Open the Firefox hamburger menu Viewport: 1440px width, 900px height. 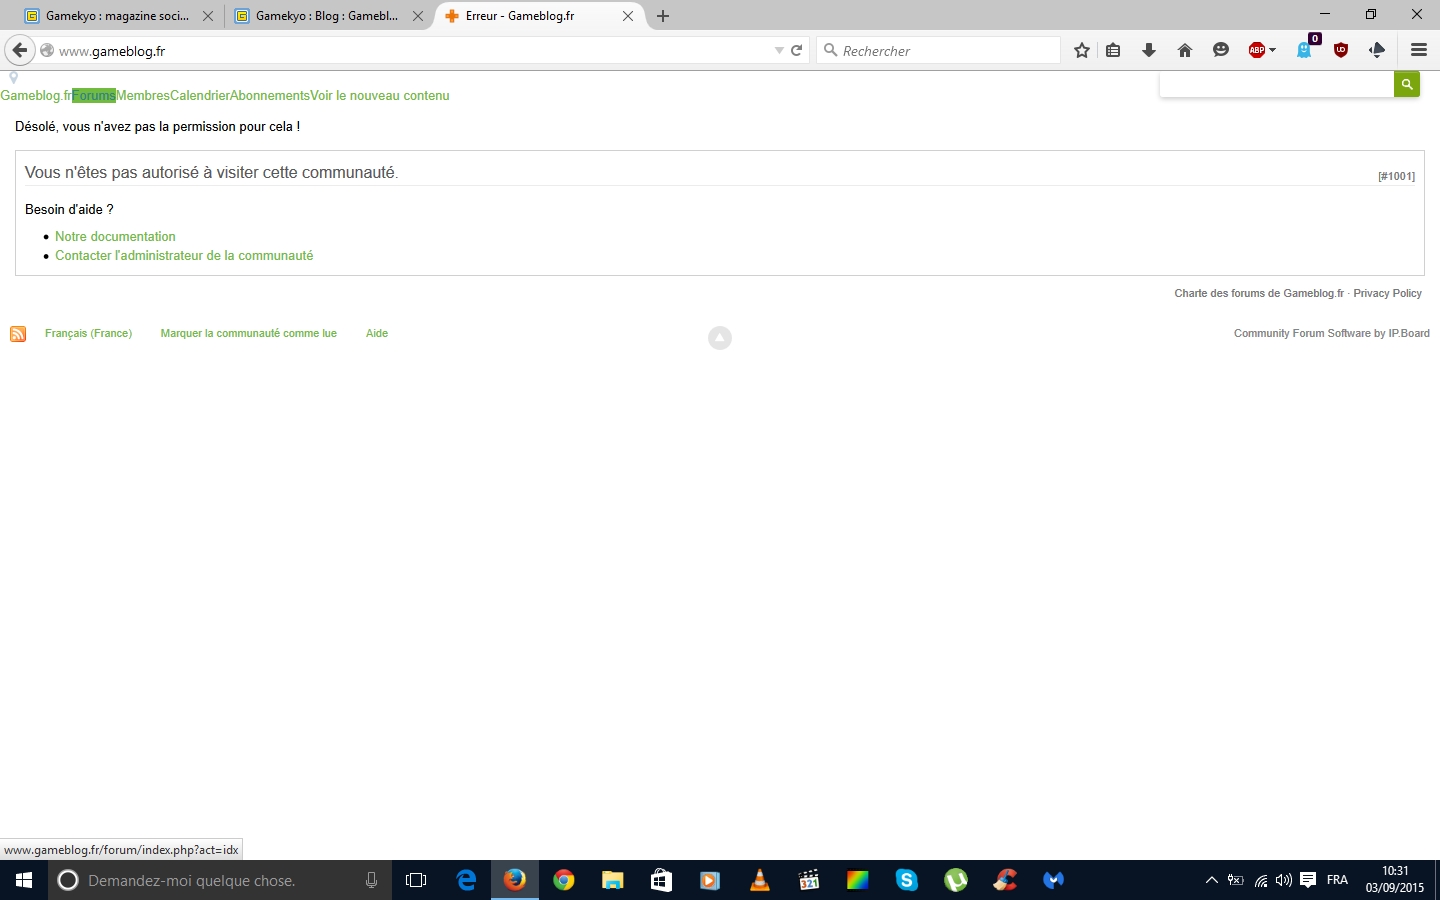[1419, 50]
